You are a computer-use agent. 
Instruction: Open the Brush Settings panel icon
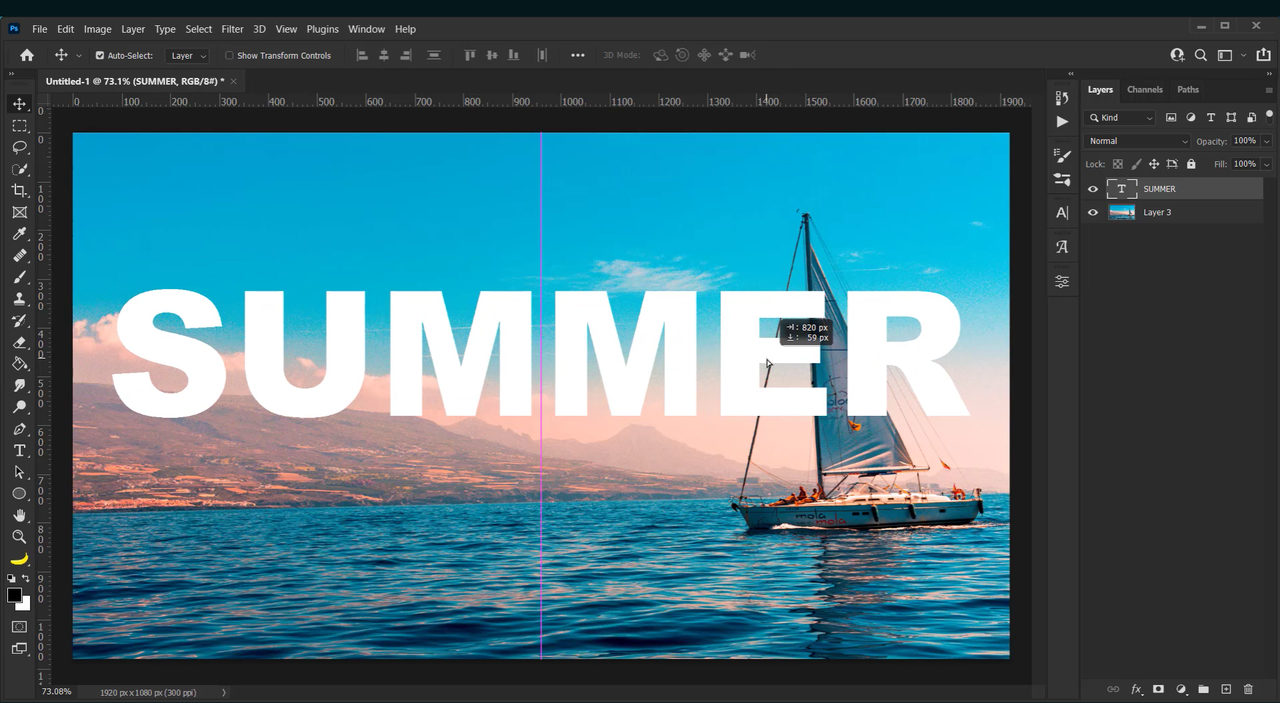1062,156
